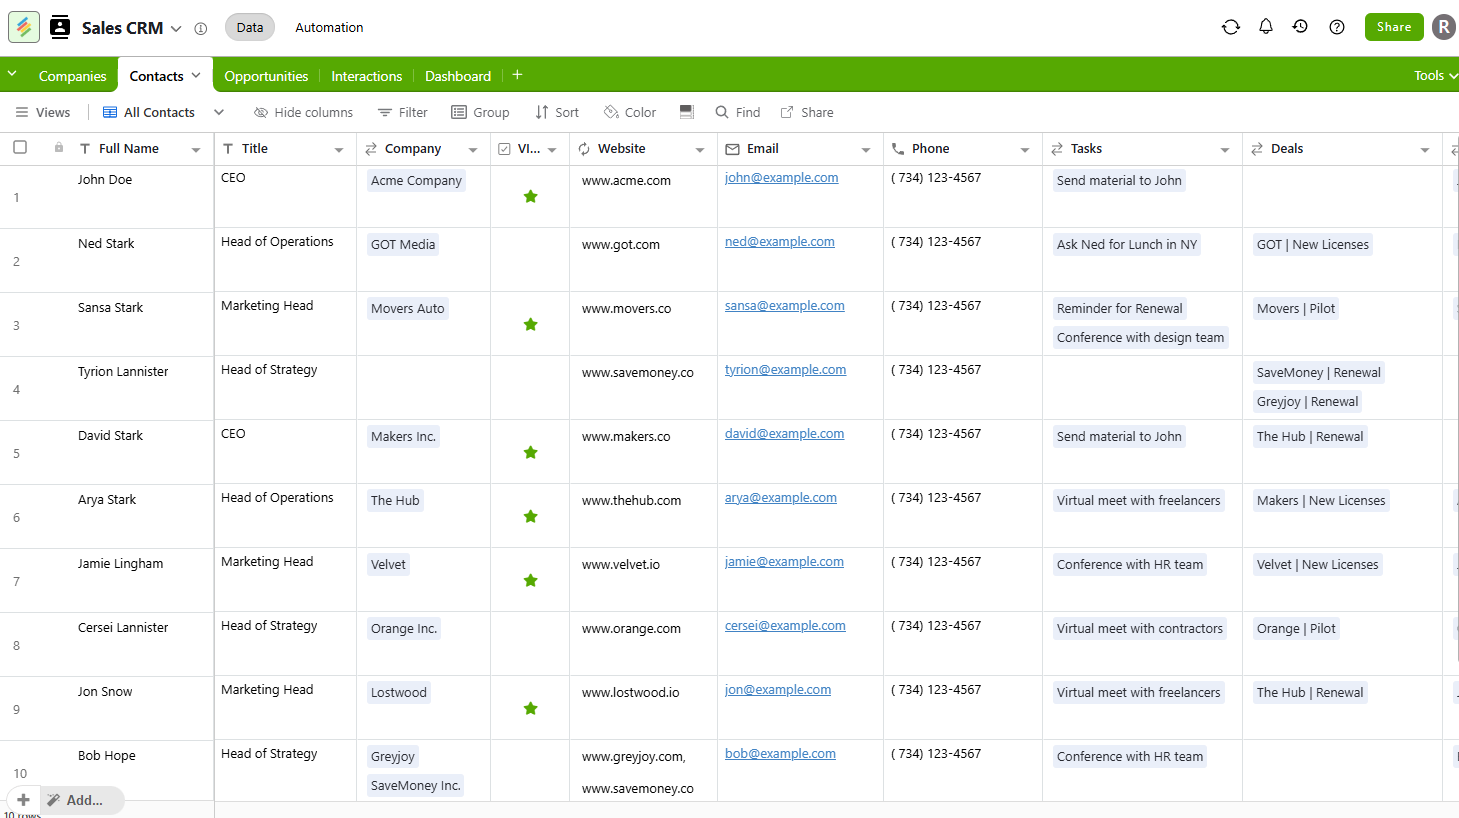
Task: Open the Automation tab
Action: tap(329, 27)
